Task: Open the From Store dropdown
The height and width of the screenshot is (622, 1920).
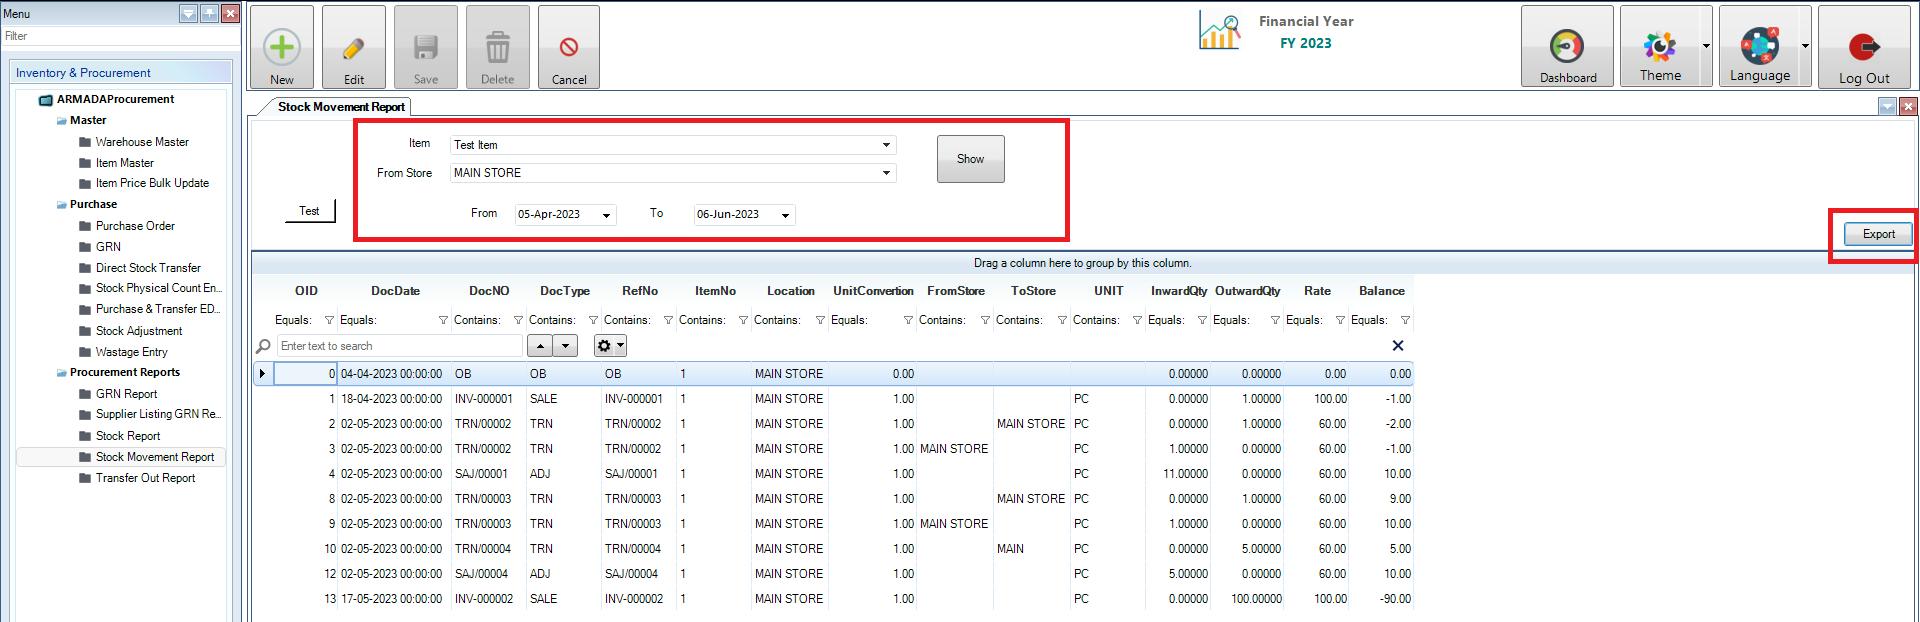Action: [x=885, y=173]
